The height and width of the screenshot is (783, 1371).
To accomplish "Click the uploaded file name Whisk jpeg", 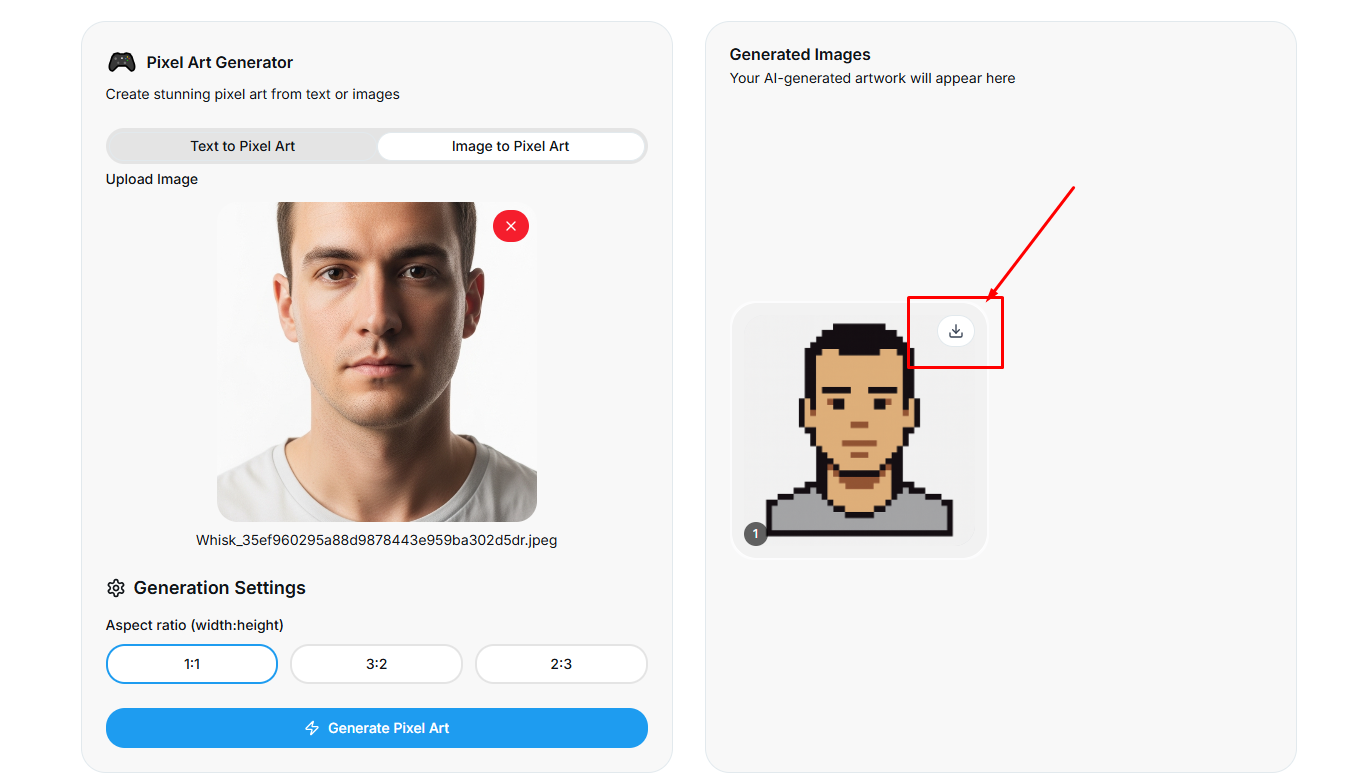I will point(377,540).
